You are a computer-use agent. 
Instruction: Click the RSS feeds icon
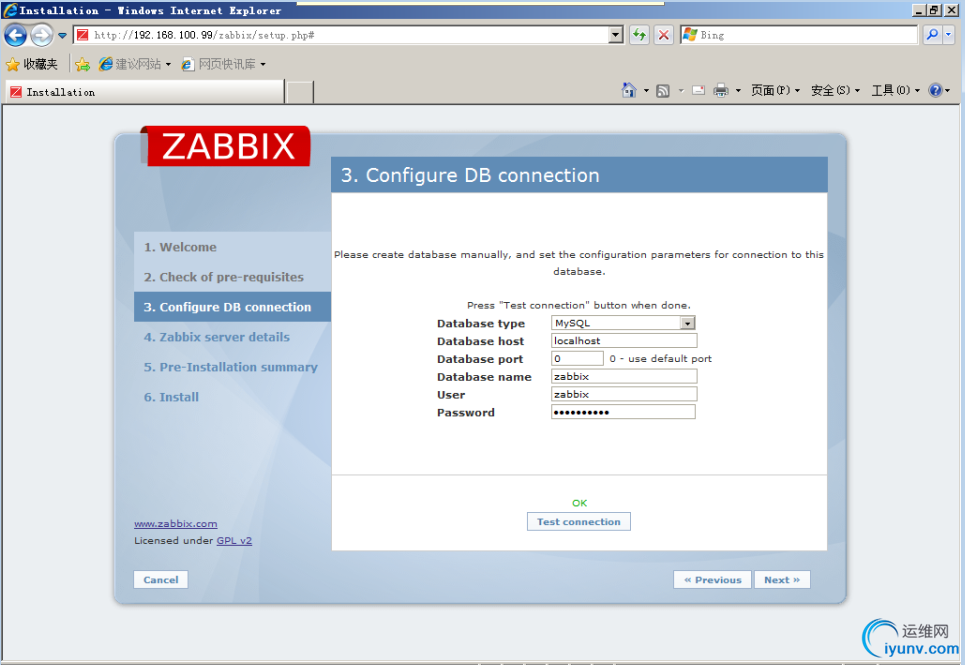coord(663,90)
